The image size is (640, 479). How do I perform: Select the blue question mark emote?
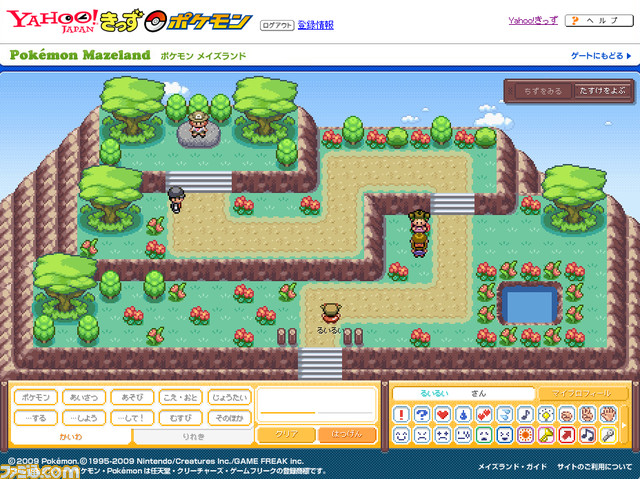click(422, 415)
